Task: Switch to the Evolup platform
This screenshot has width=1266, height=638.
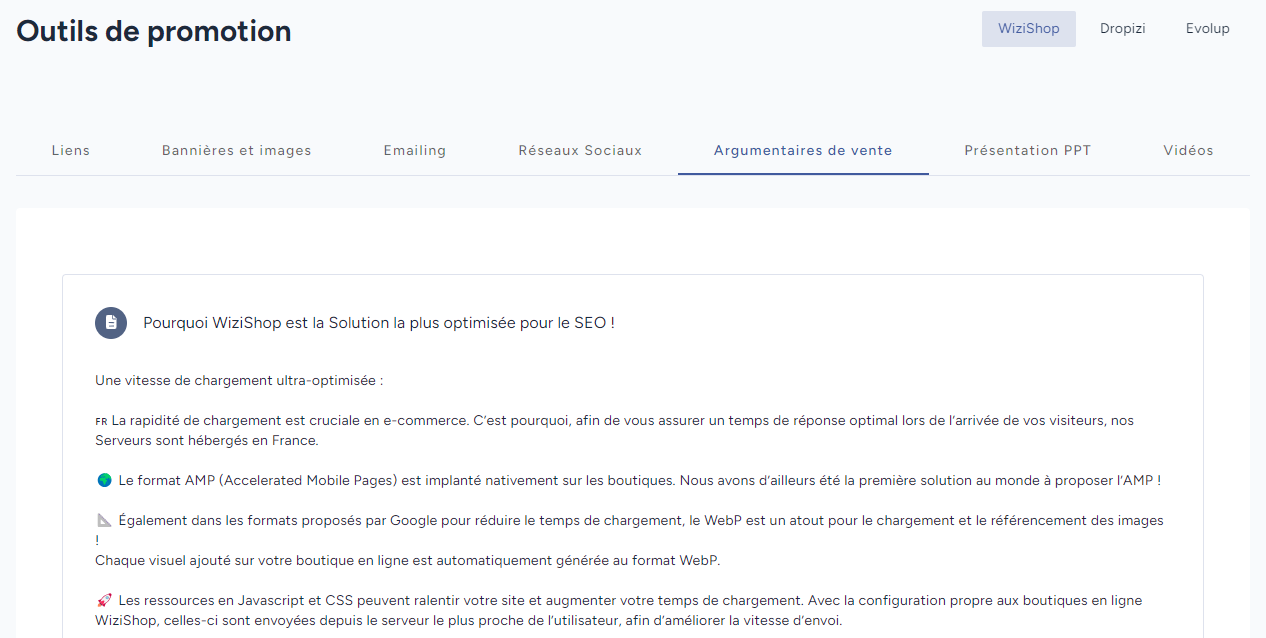Action: (x=1207, y=28)
